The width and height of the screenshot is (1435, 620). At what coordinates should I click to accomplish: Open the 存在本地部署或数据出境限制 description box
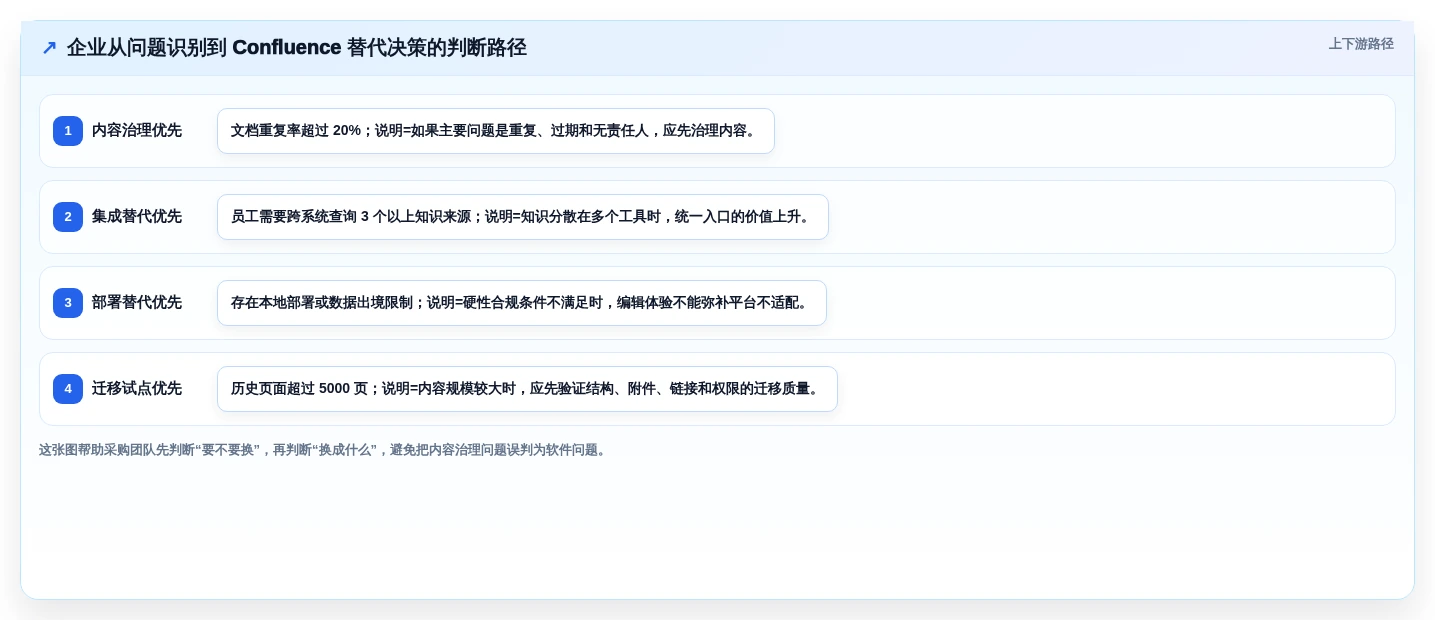point(522,303)
